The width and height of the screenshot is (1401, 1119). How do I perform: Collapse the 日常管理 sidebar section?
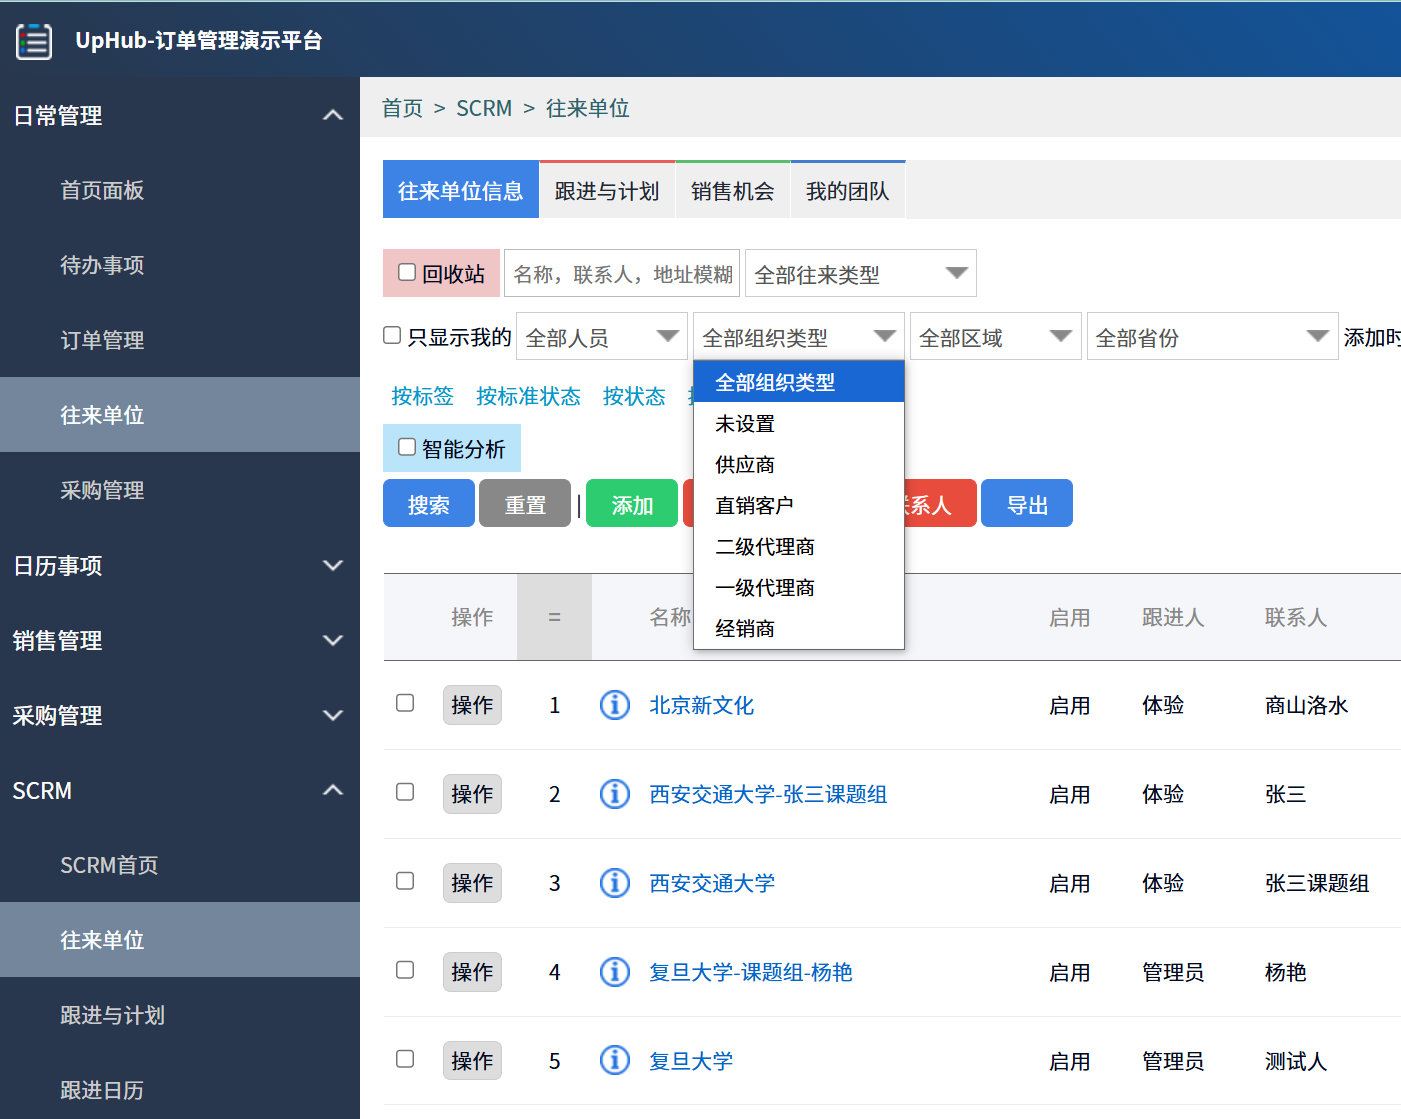333,115
